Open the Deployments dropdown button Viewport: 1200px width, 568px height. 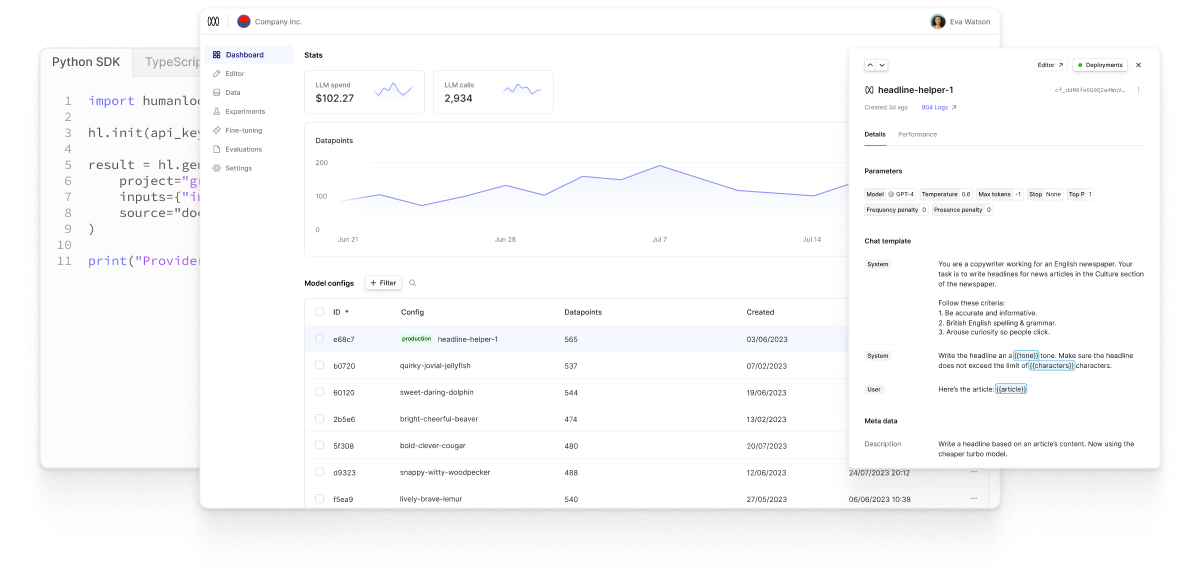coord(1100,65)
